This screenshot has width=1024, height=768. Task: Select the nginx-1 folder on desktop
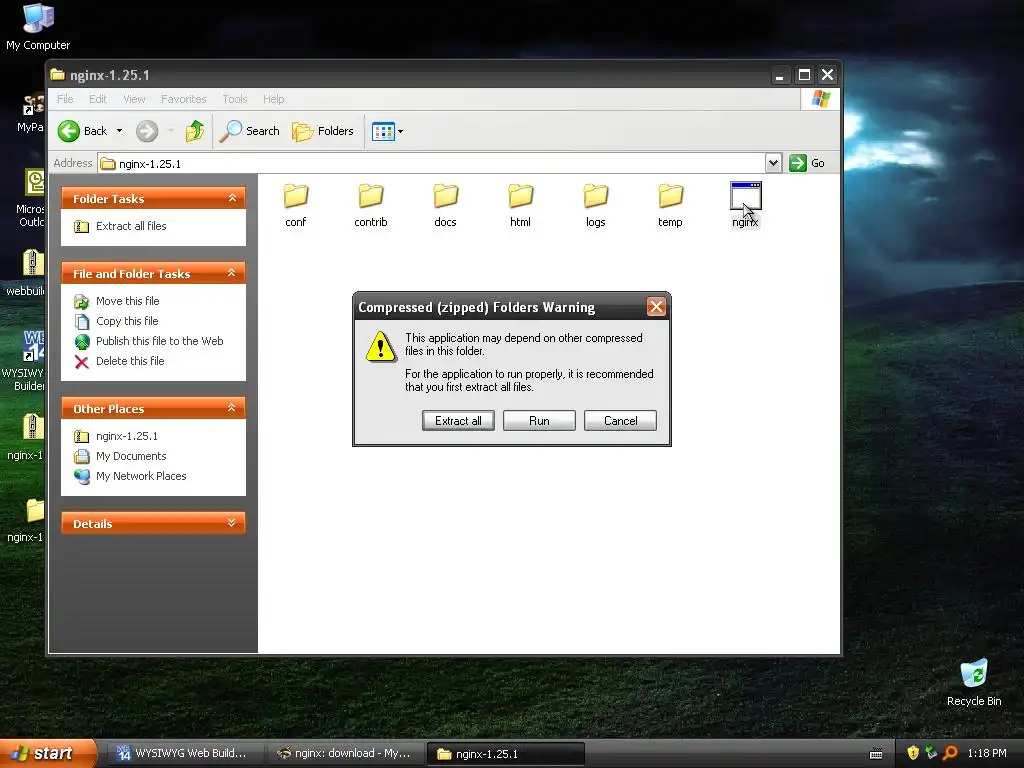(x=26, y=520)
